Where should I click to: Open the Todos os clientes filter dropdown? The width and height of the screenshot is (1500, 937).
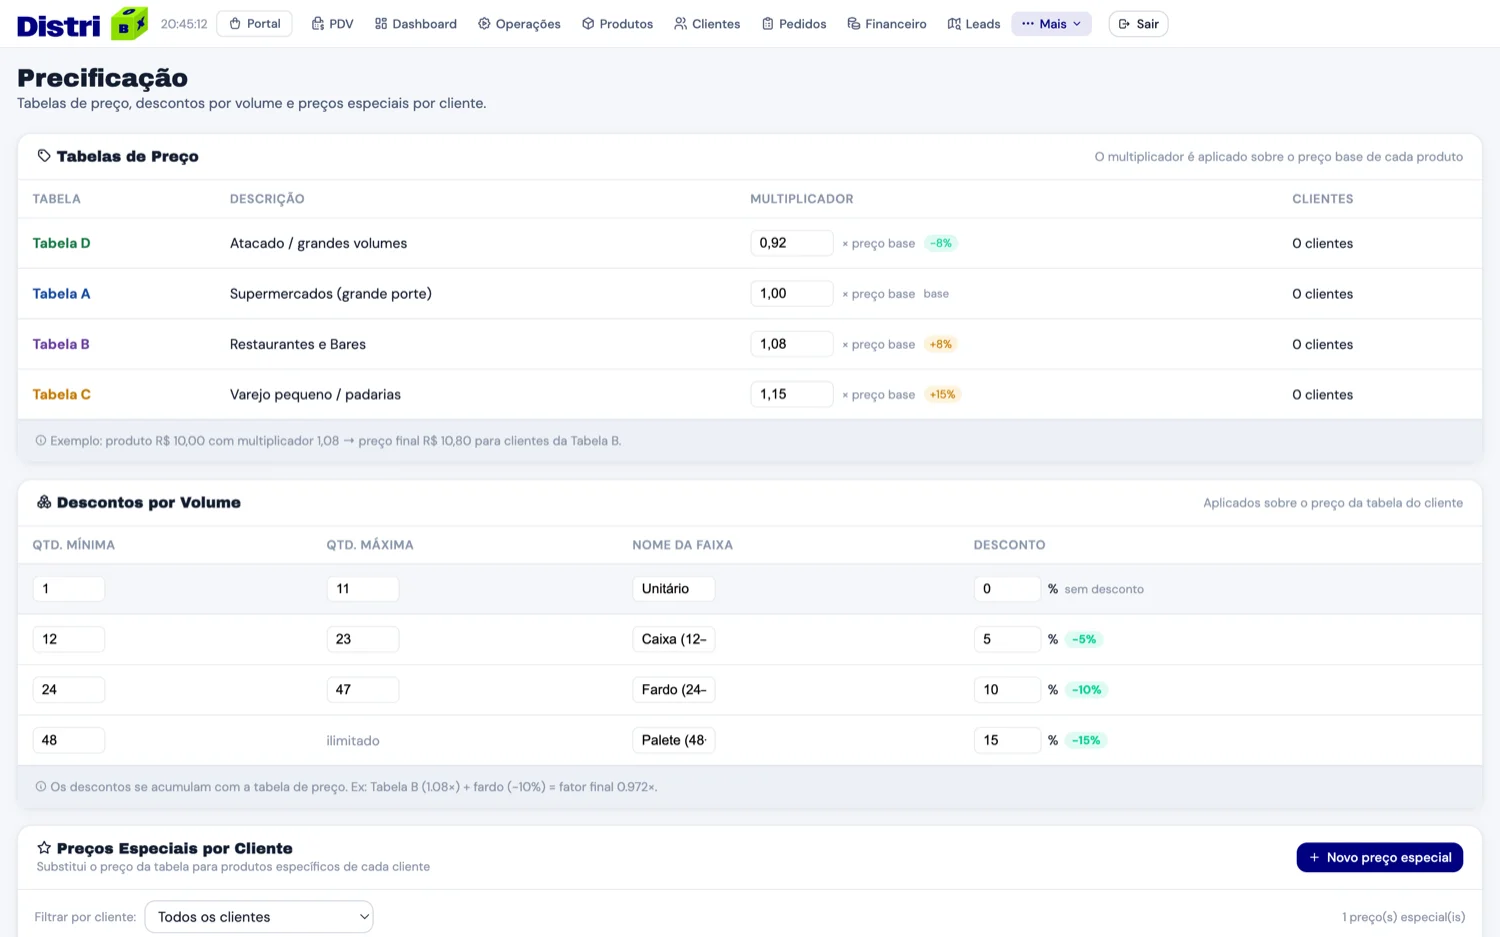coord(259,917)
